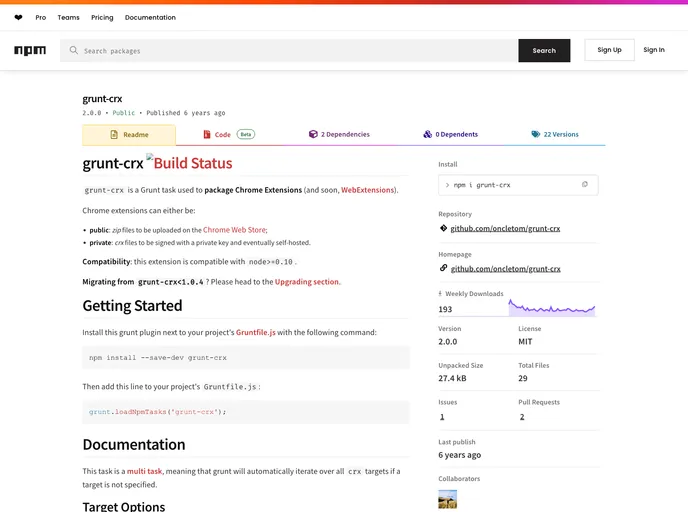688x512 pixels.
Task: Click the npm install --save-dev grunt-crx code block
Action: click(246, 358)
